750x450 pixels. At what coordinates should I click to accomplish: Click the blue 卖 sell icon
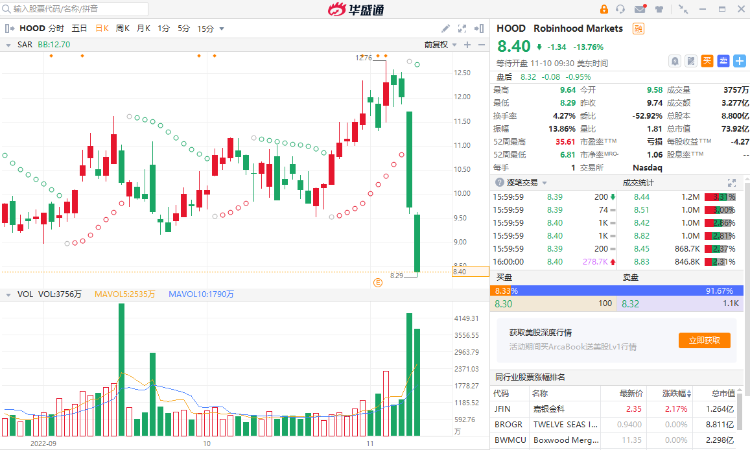(x=723, y=61)
